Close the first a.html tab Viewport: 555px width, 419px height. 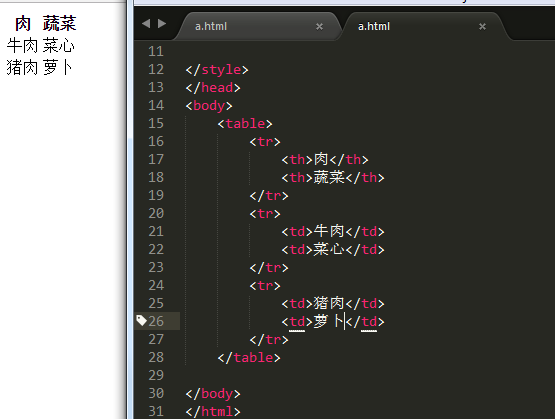[319, 27]
